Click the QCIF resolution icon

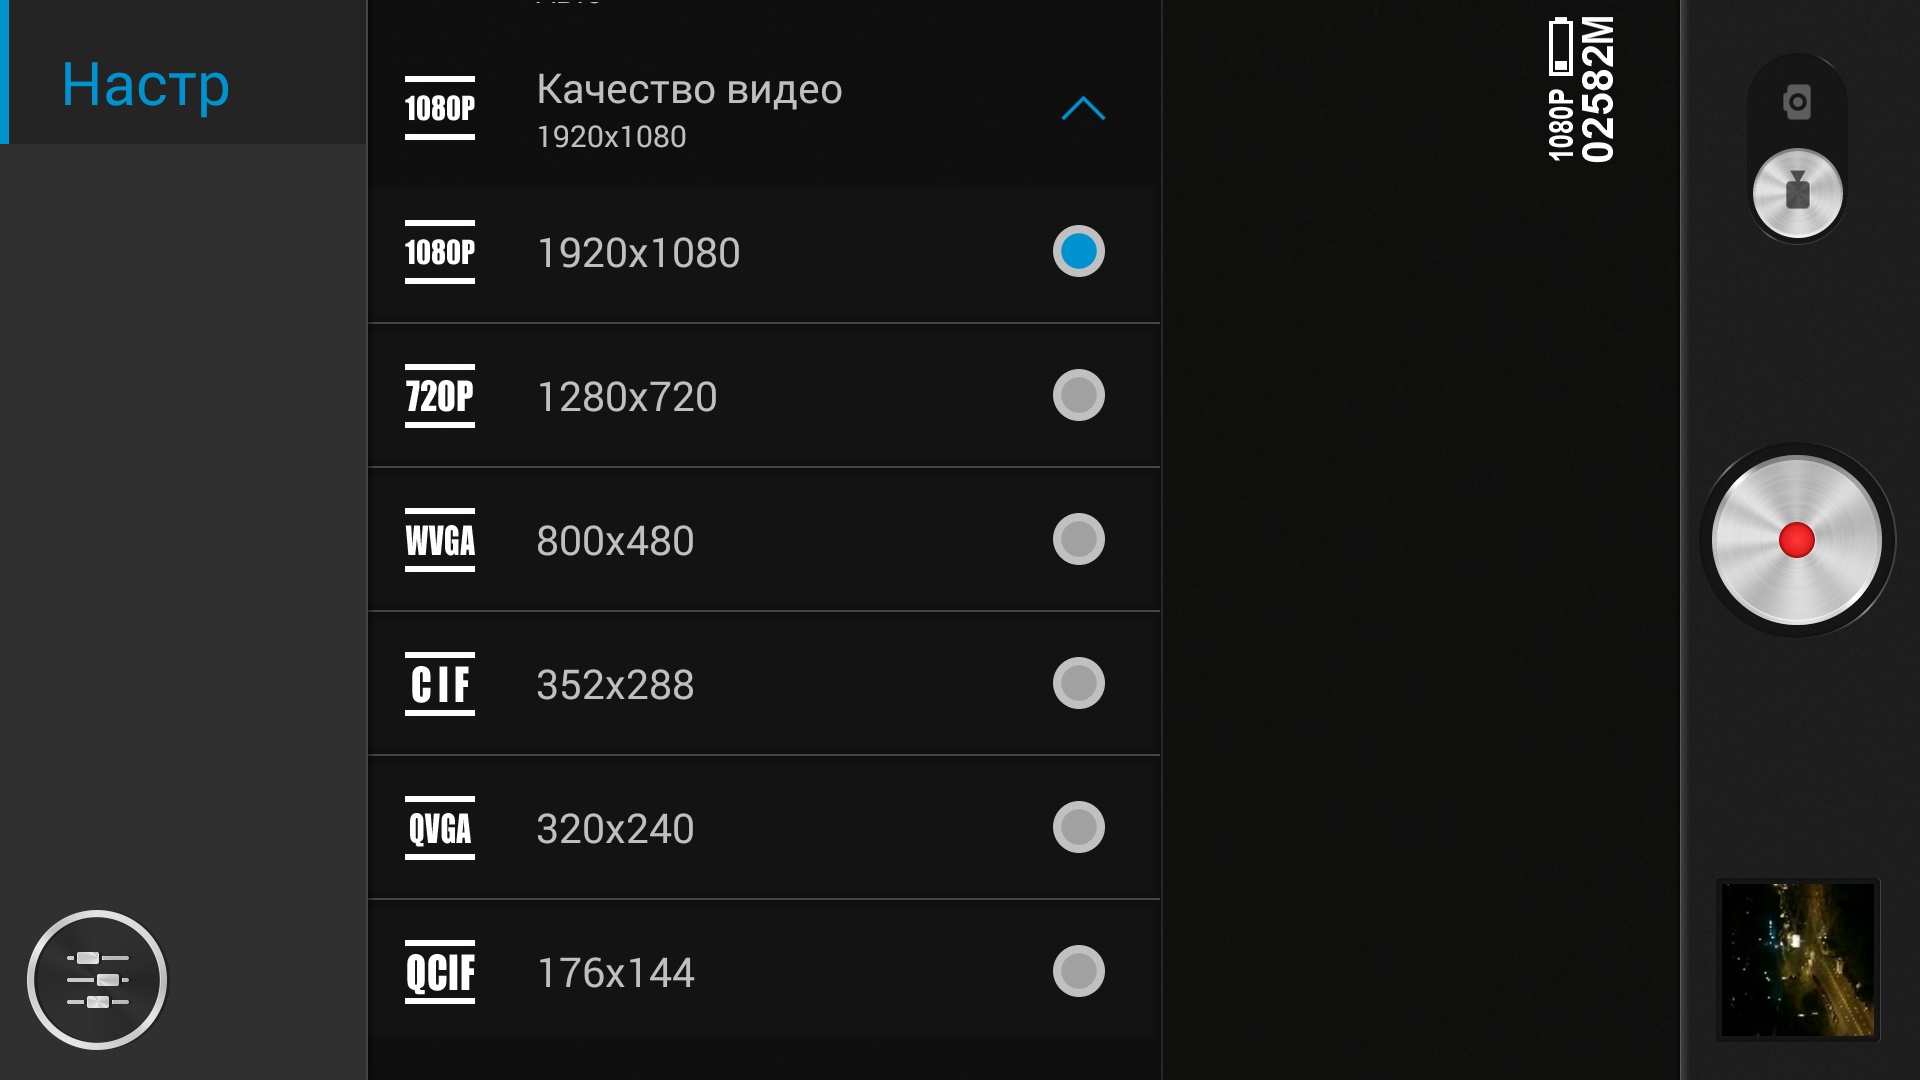coord(440,972)
